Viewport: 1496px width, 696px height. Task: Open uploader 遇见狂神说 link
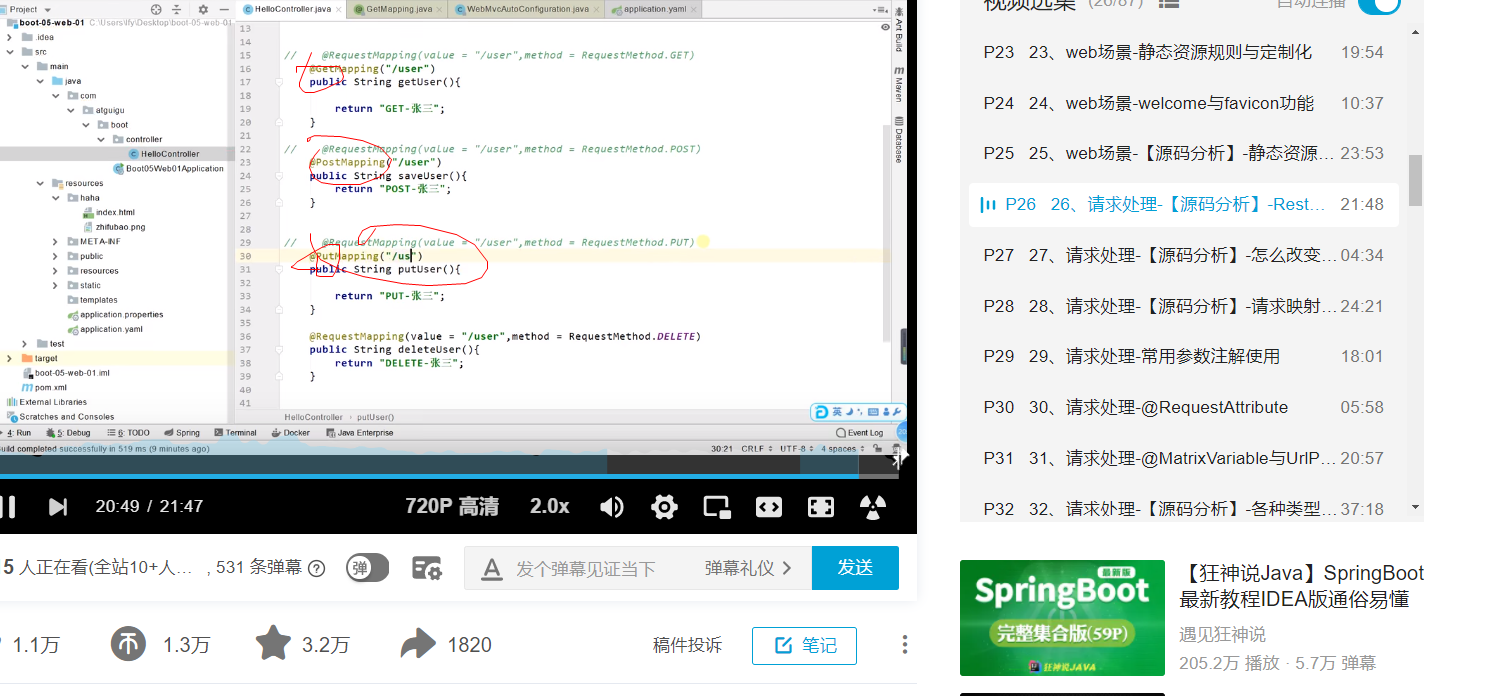(1222, 634)
